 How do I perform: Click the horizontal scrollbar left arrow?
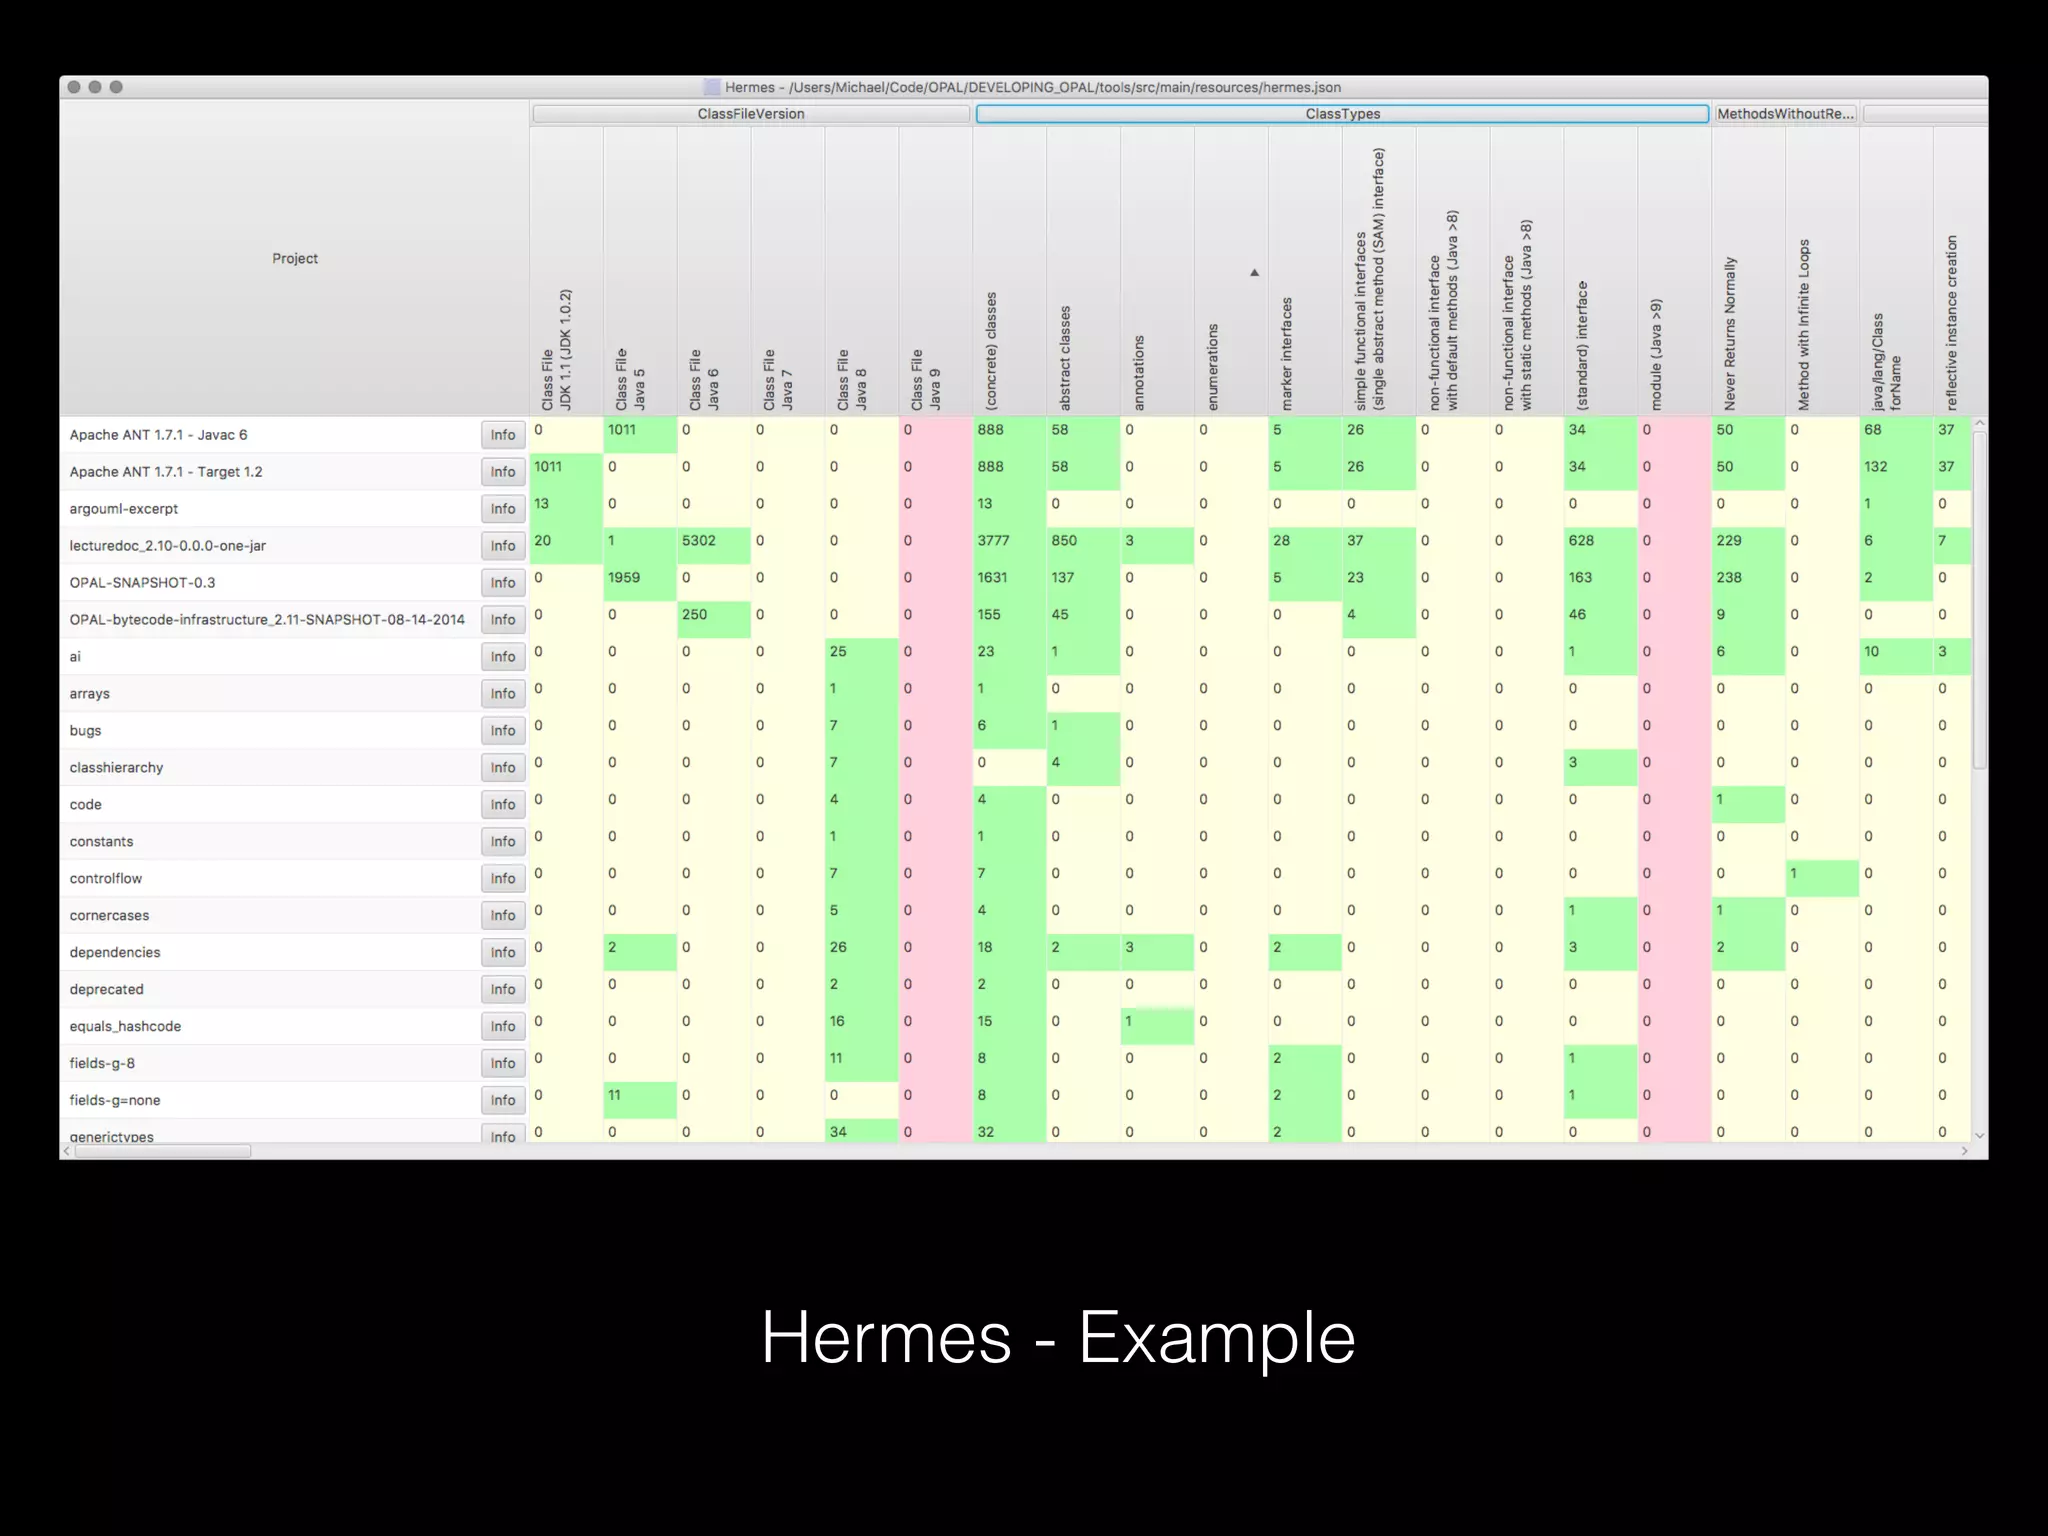point(67,1151)
